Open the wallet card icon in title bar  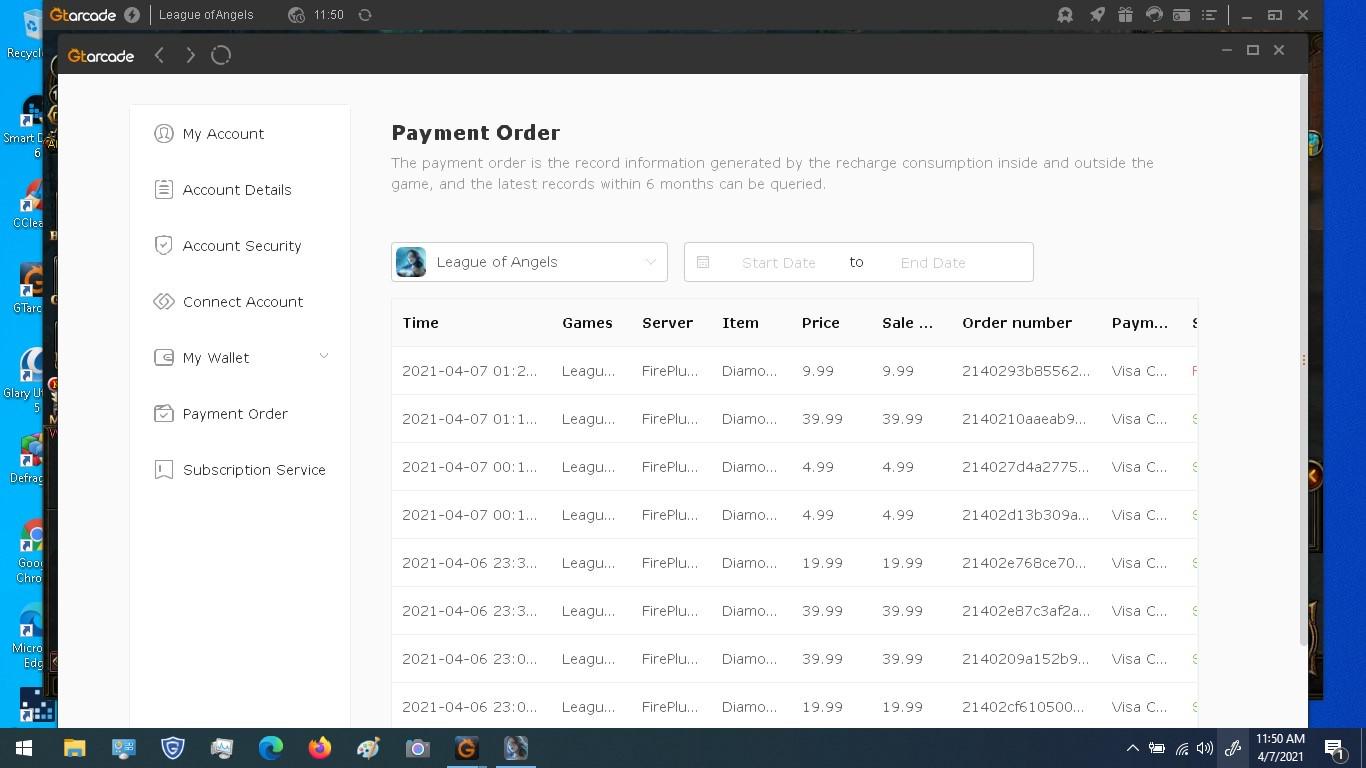(x=1181, y=15)
